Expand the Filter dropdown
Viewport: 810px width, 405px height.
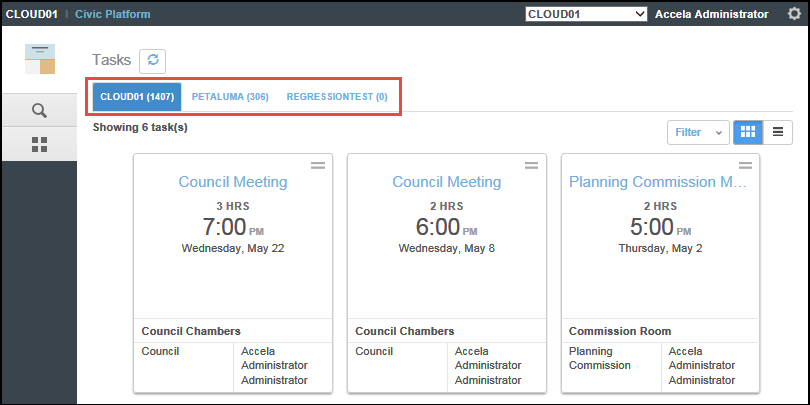pos(698,132)
